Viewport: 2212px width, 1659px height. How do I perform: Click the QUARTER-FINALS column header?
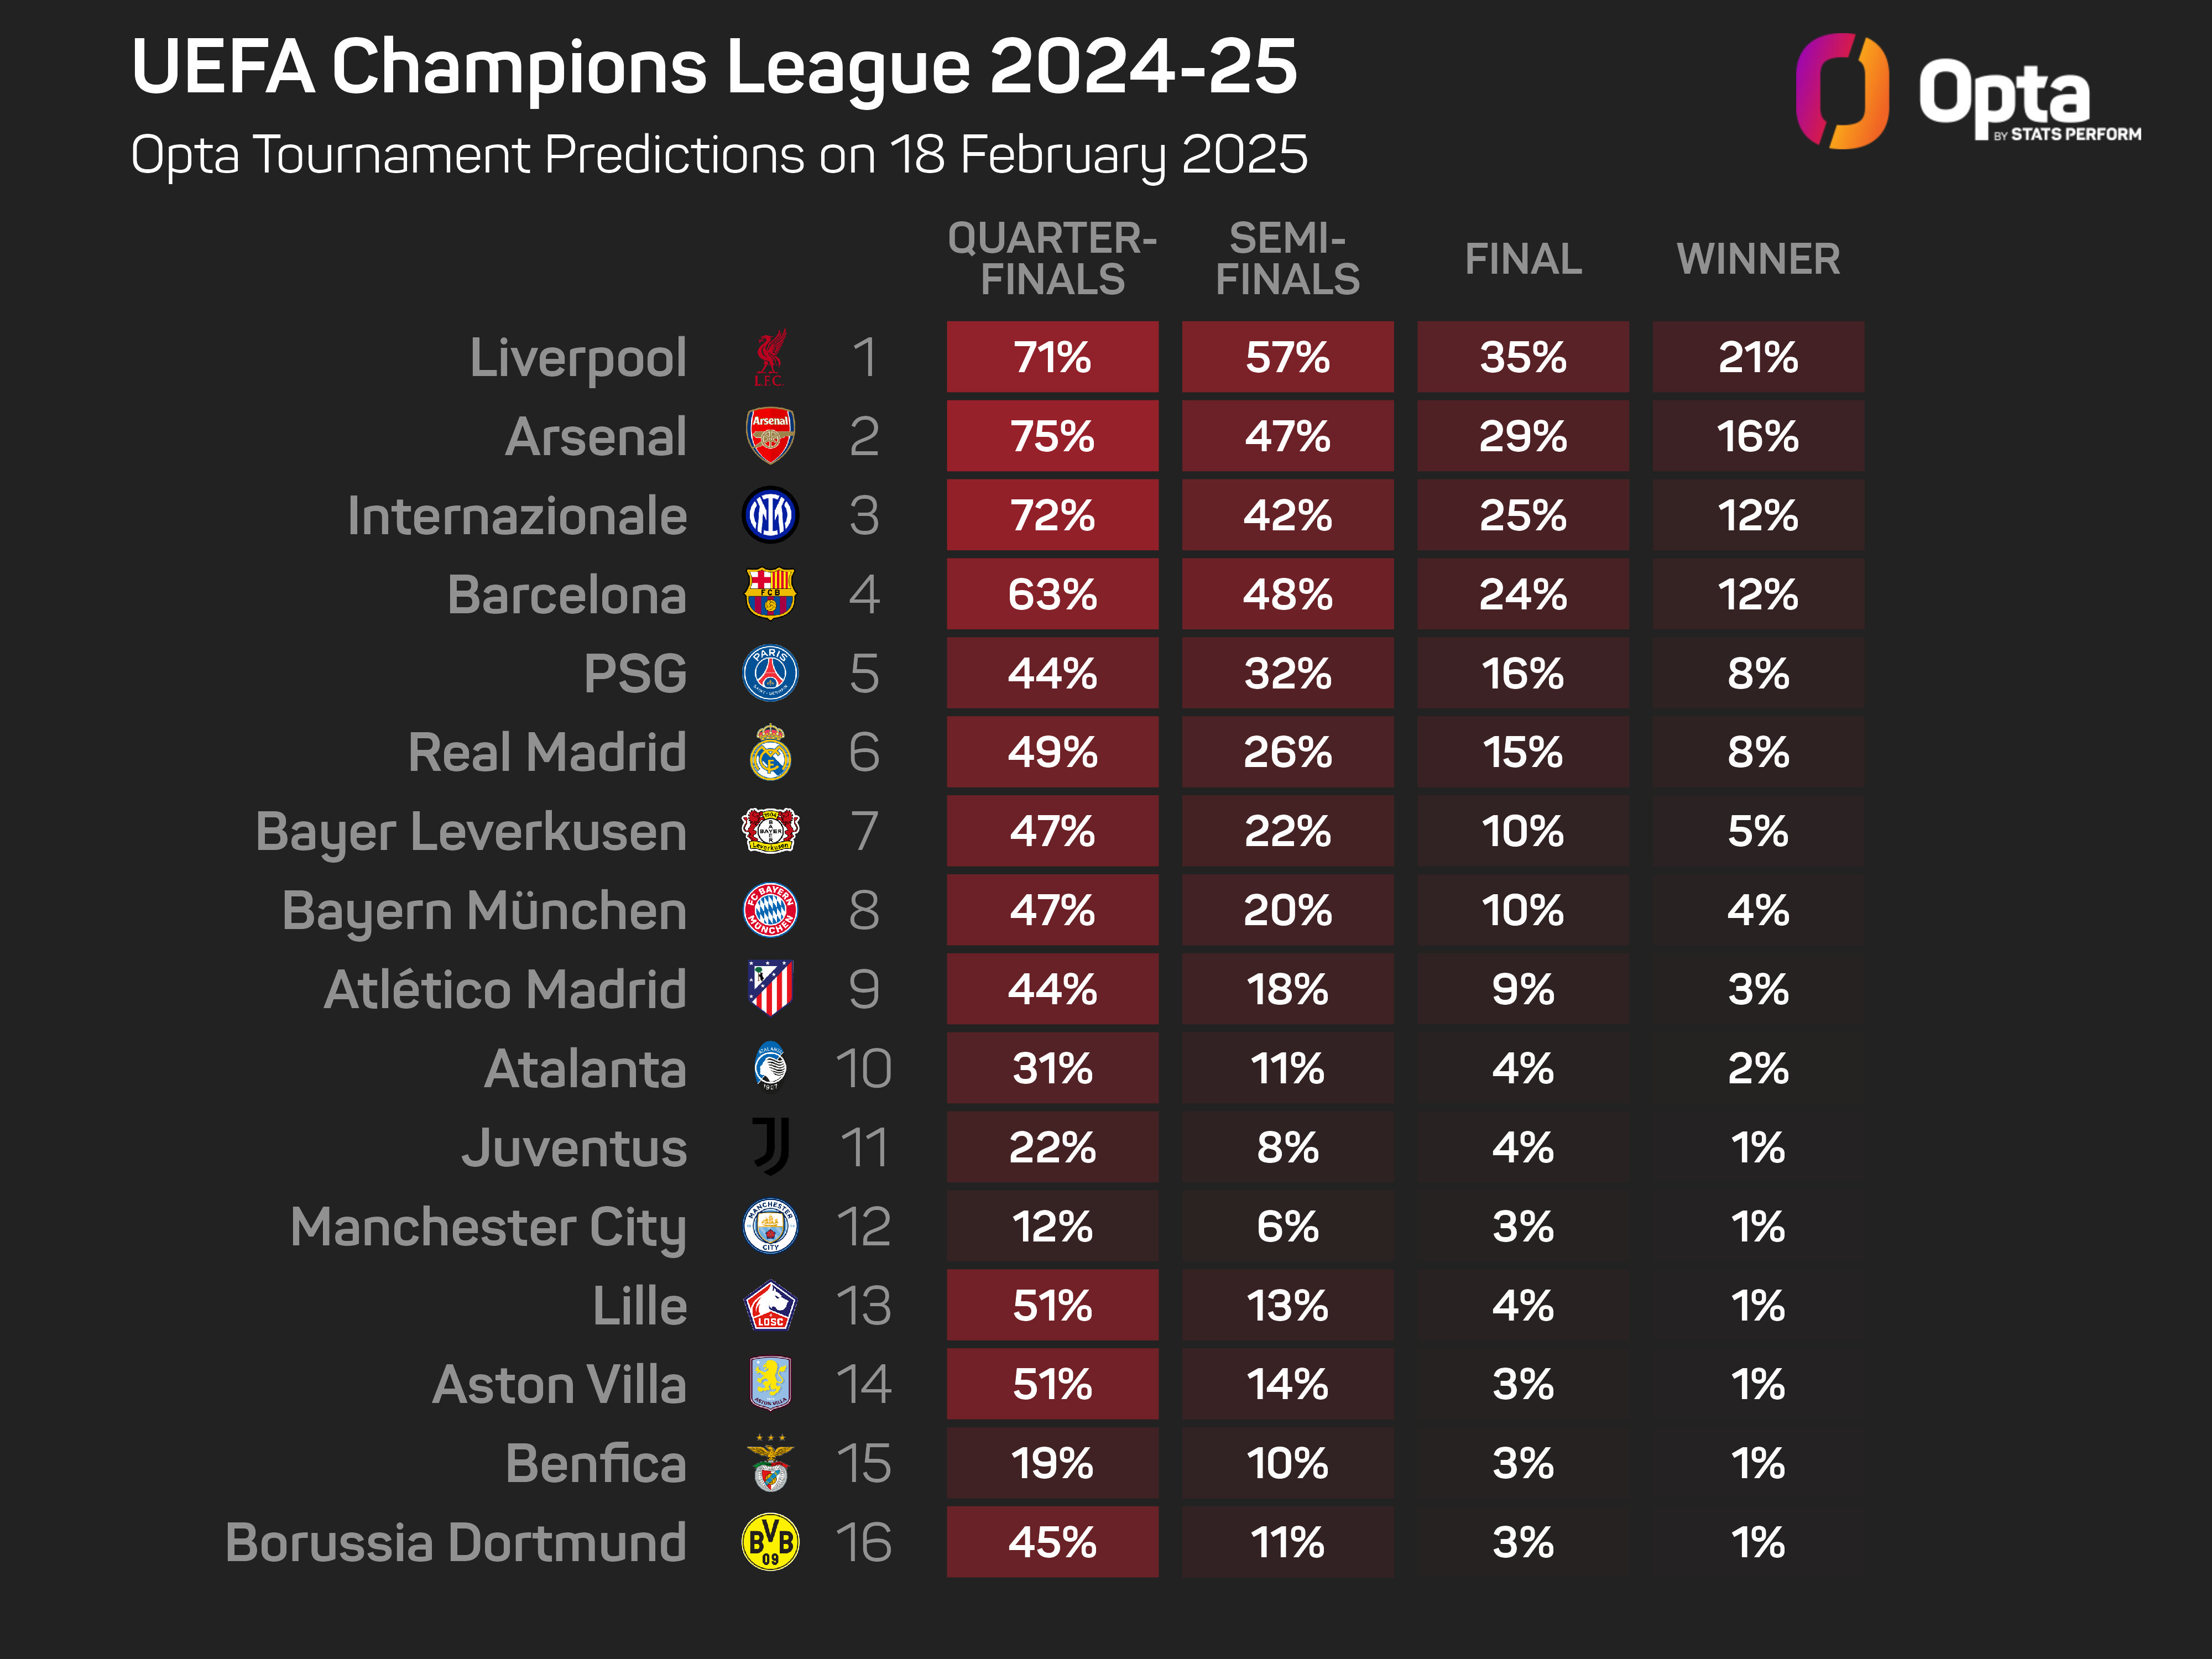click(x=1052, y=259)
